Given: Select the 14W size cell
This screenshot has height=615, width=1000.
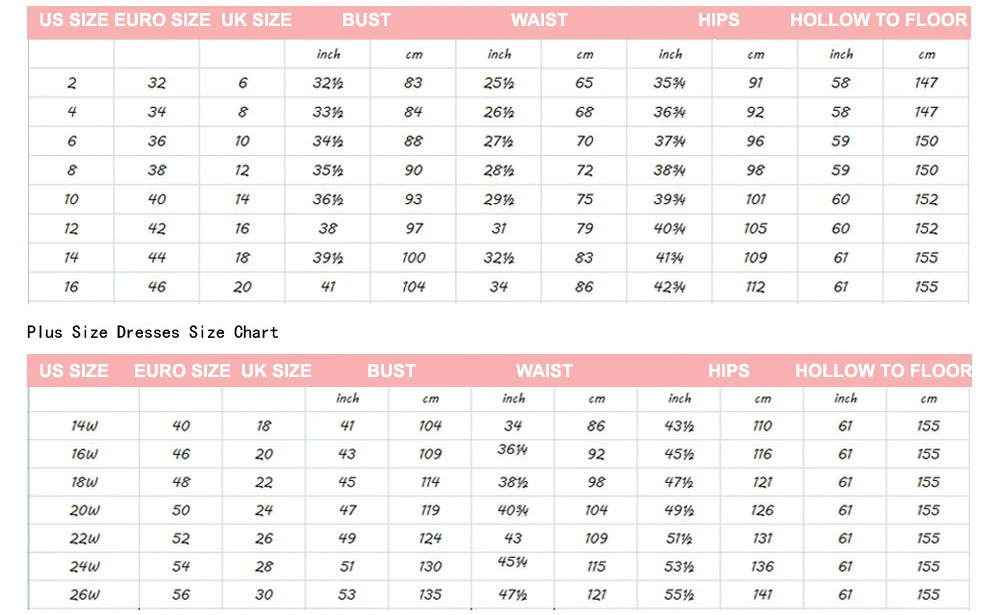Looking at the screenshot, I should pos(84,426).
